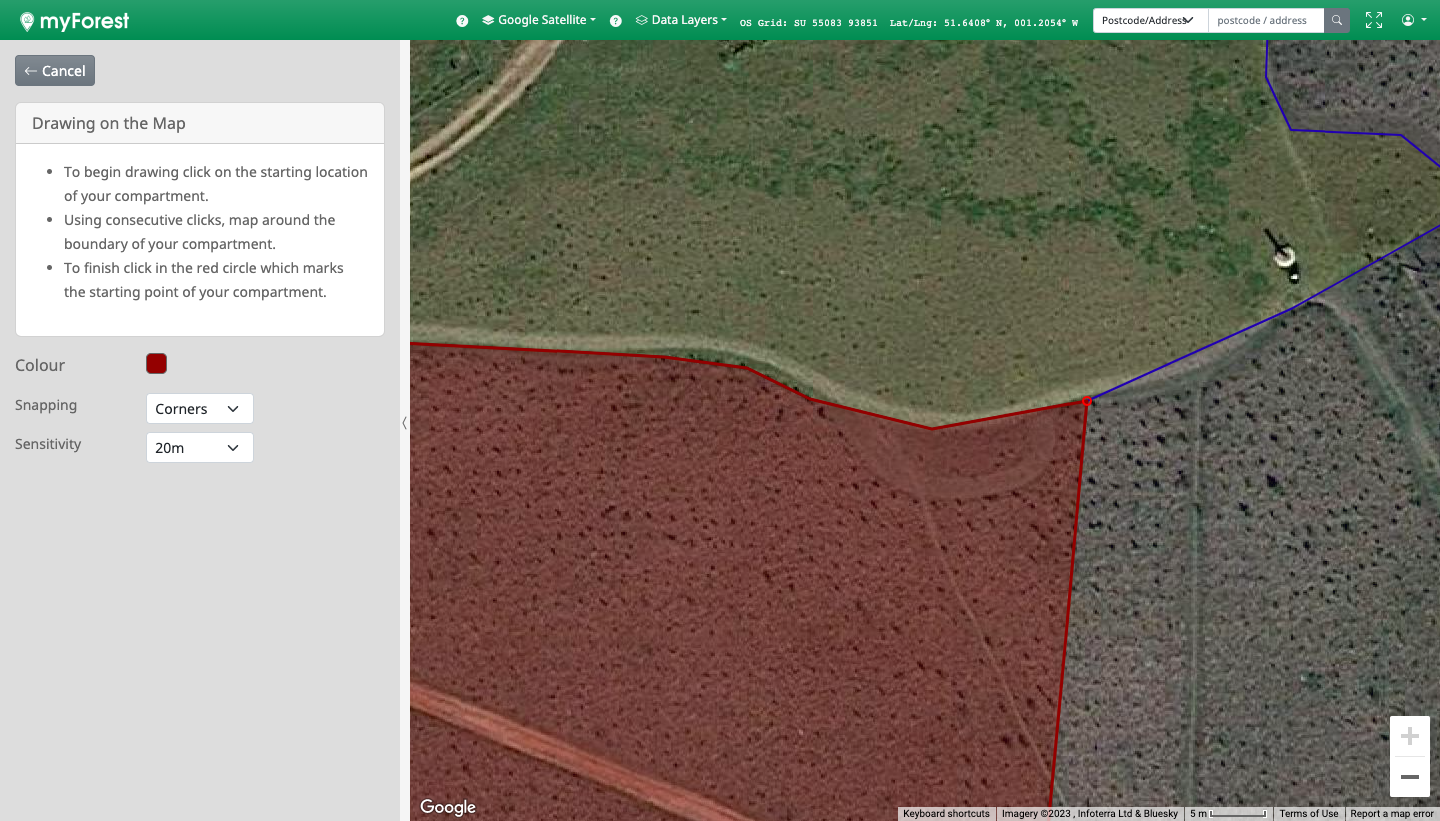Click red circle start point to finish

click(1087, 401)
